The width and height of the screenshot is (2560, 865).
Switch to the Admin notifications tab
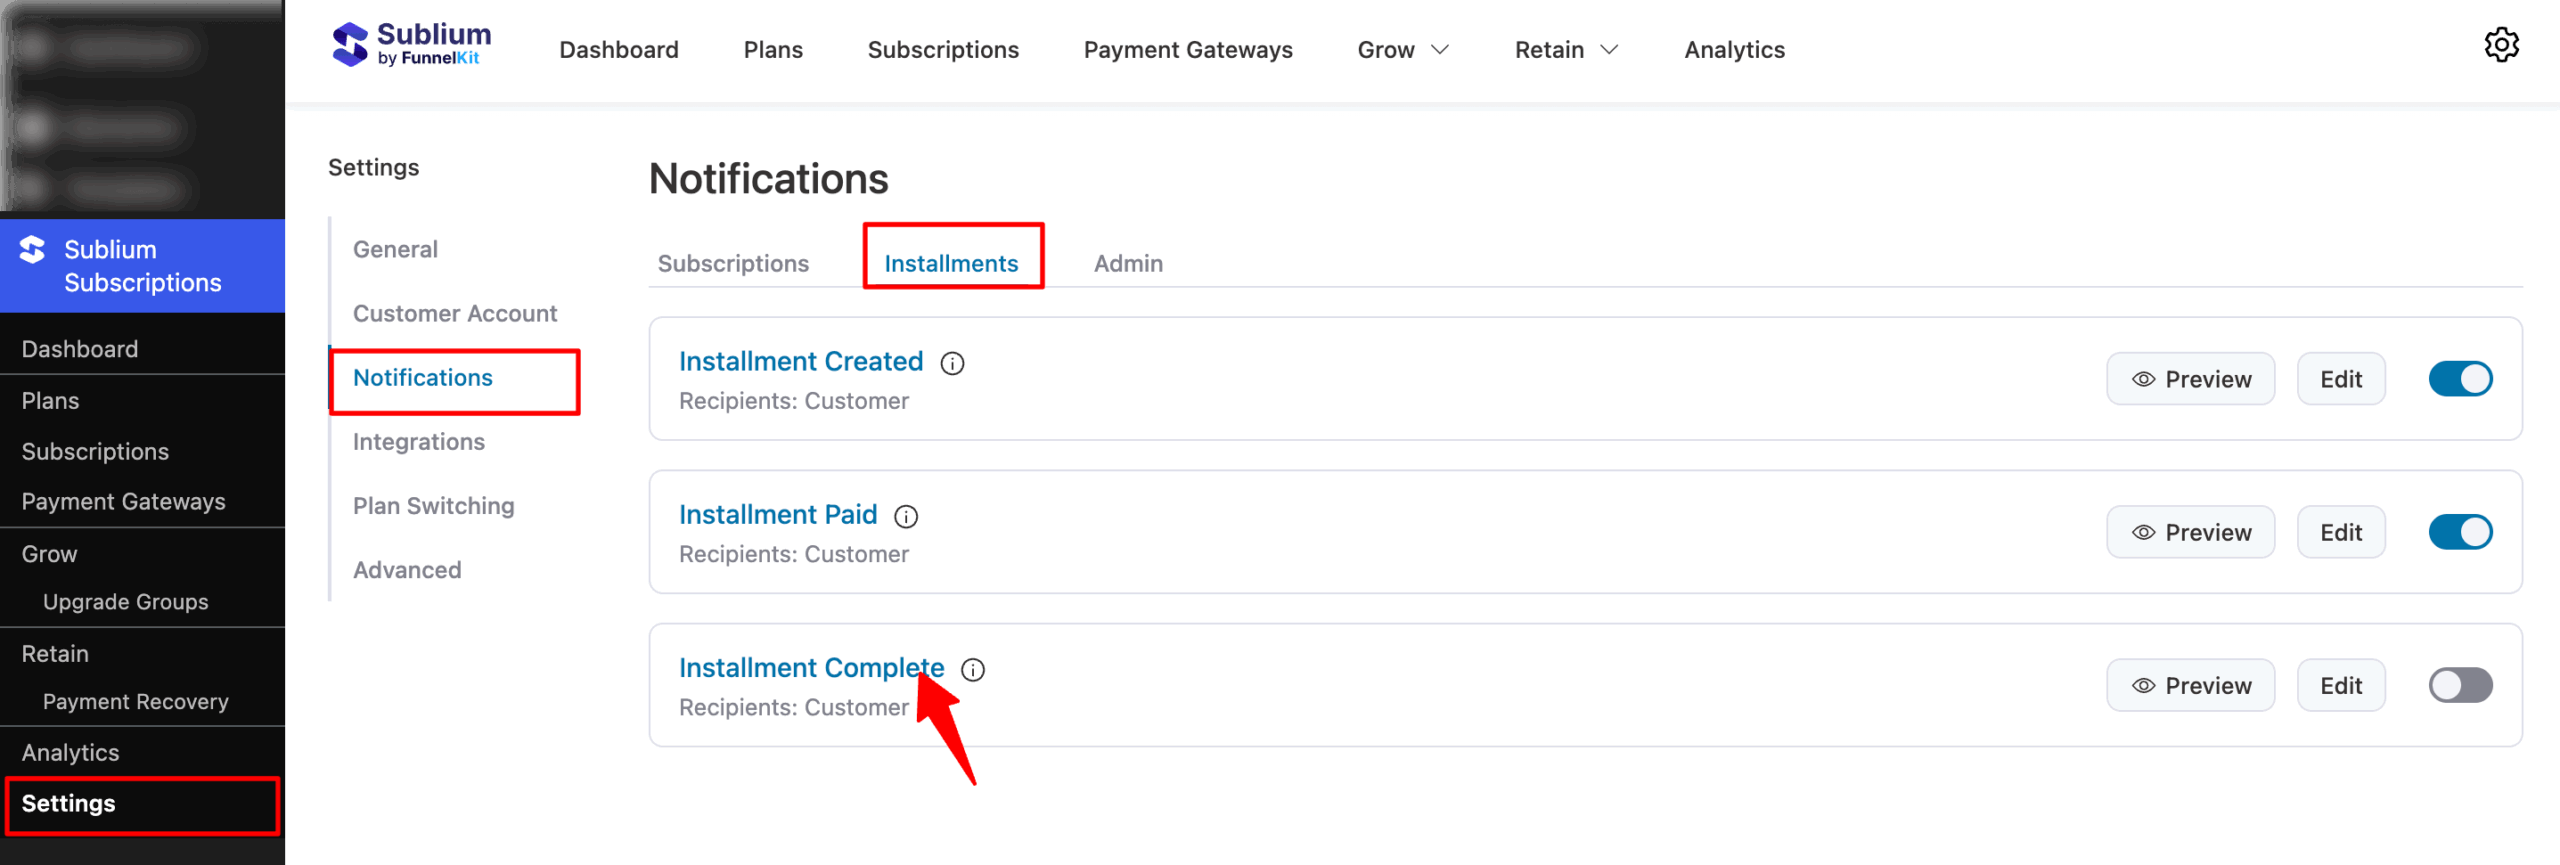point(1128,263)
